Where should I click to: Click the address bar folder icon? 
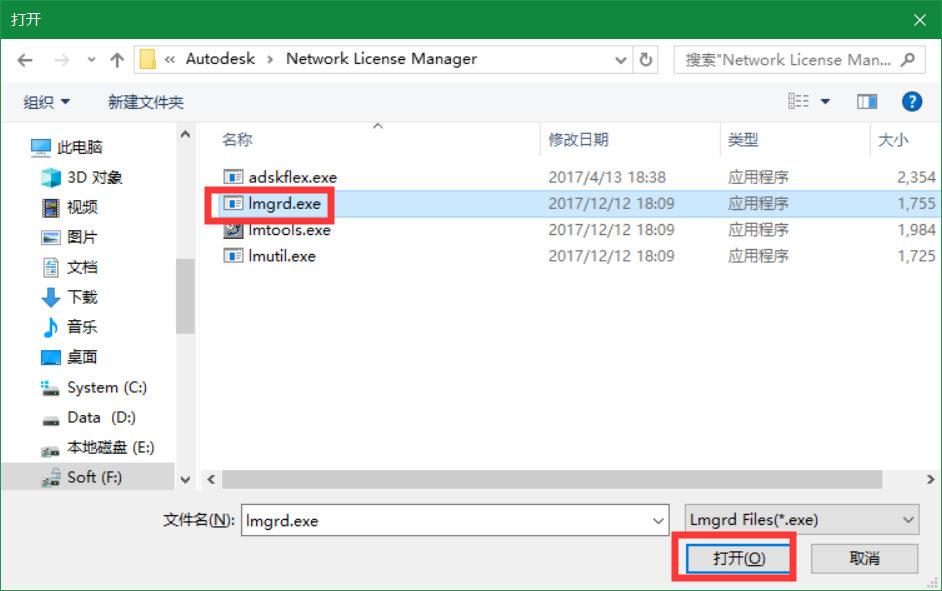click(148, 59)
